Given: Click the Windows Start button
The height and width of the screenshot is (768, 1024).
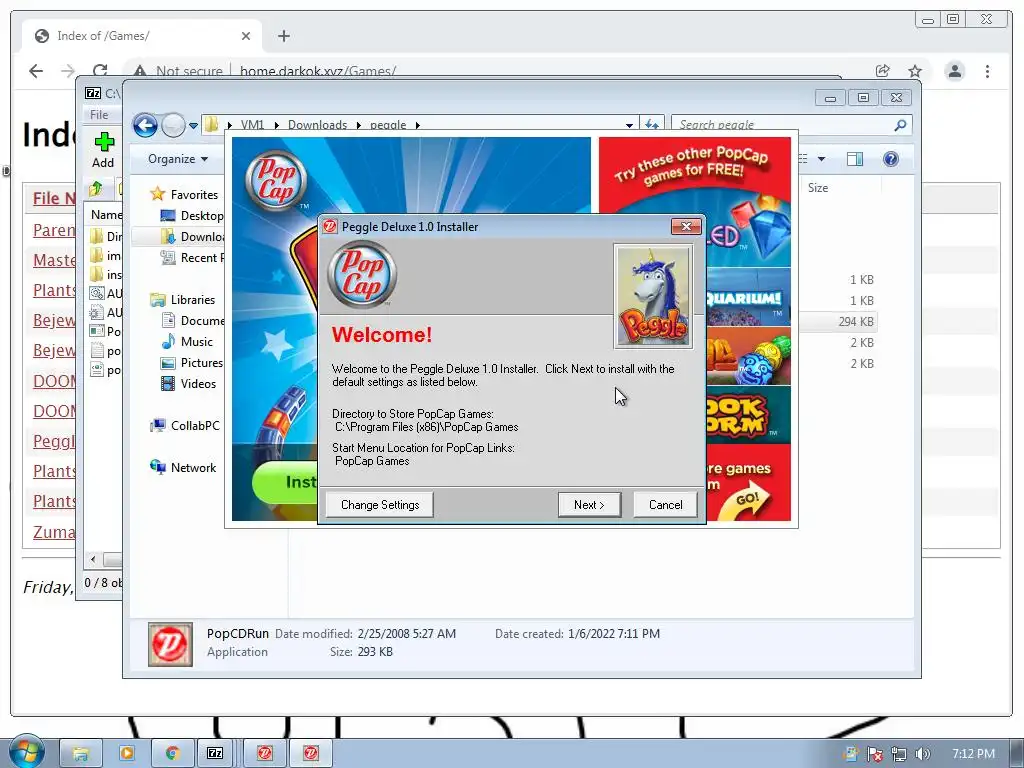Looking at the screenshot, I should tap(26, 752).
